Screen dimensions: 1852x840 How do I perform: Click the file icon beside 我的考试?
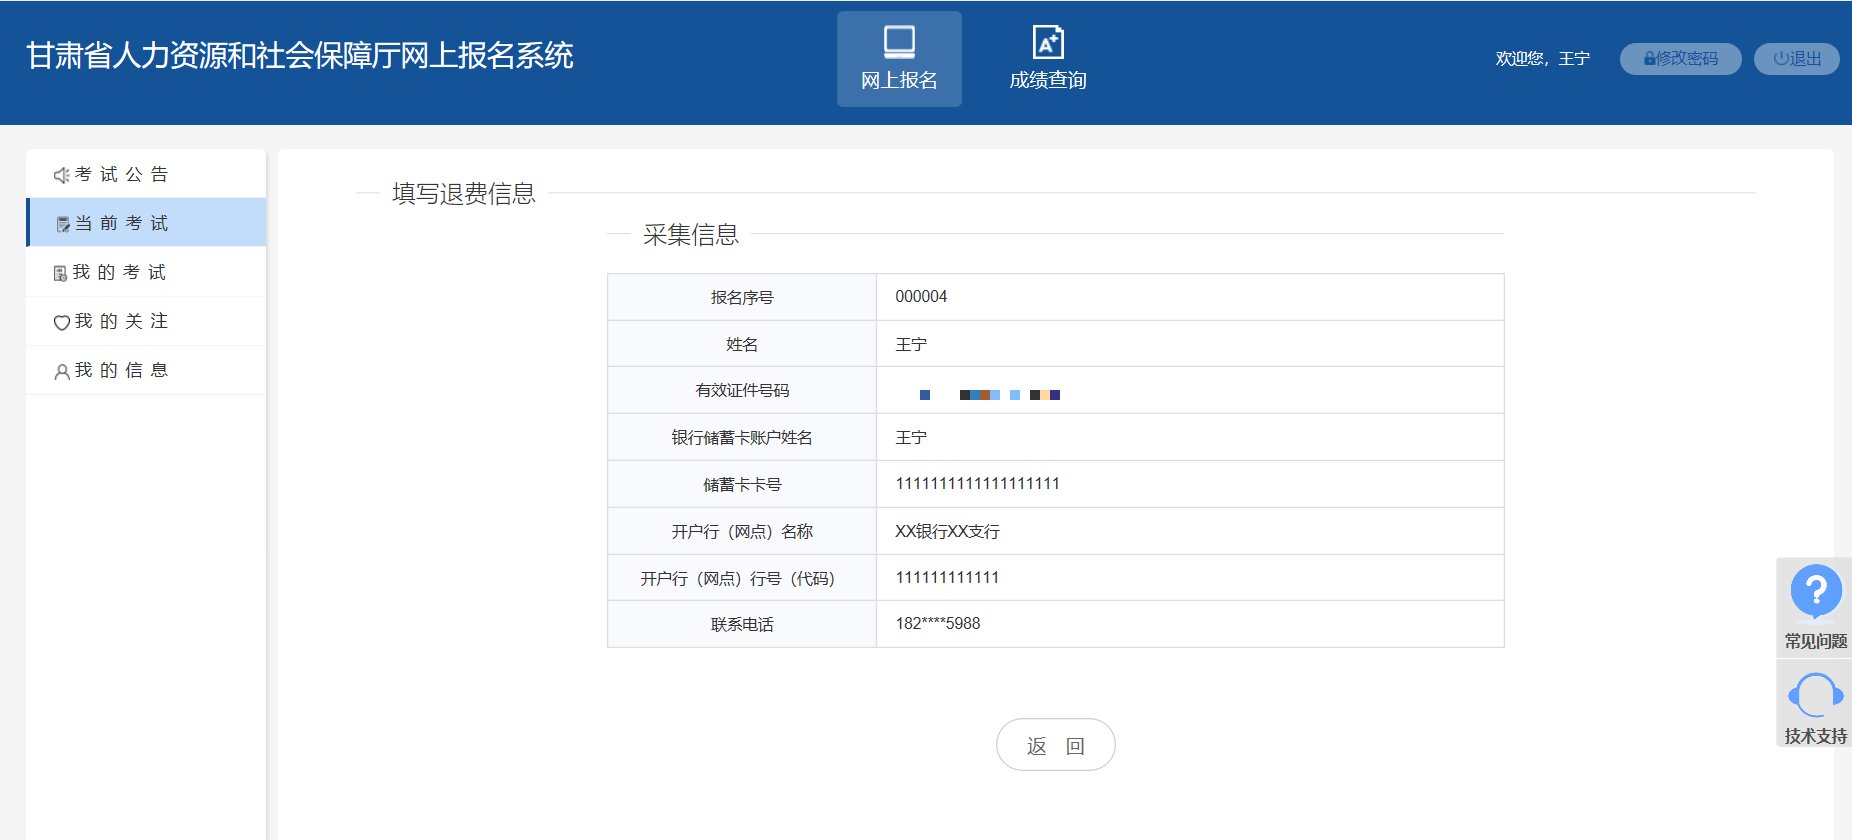point(60,273)
